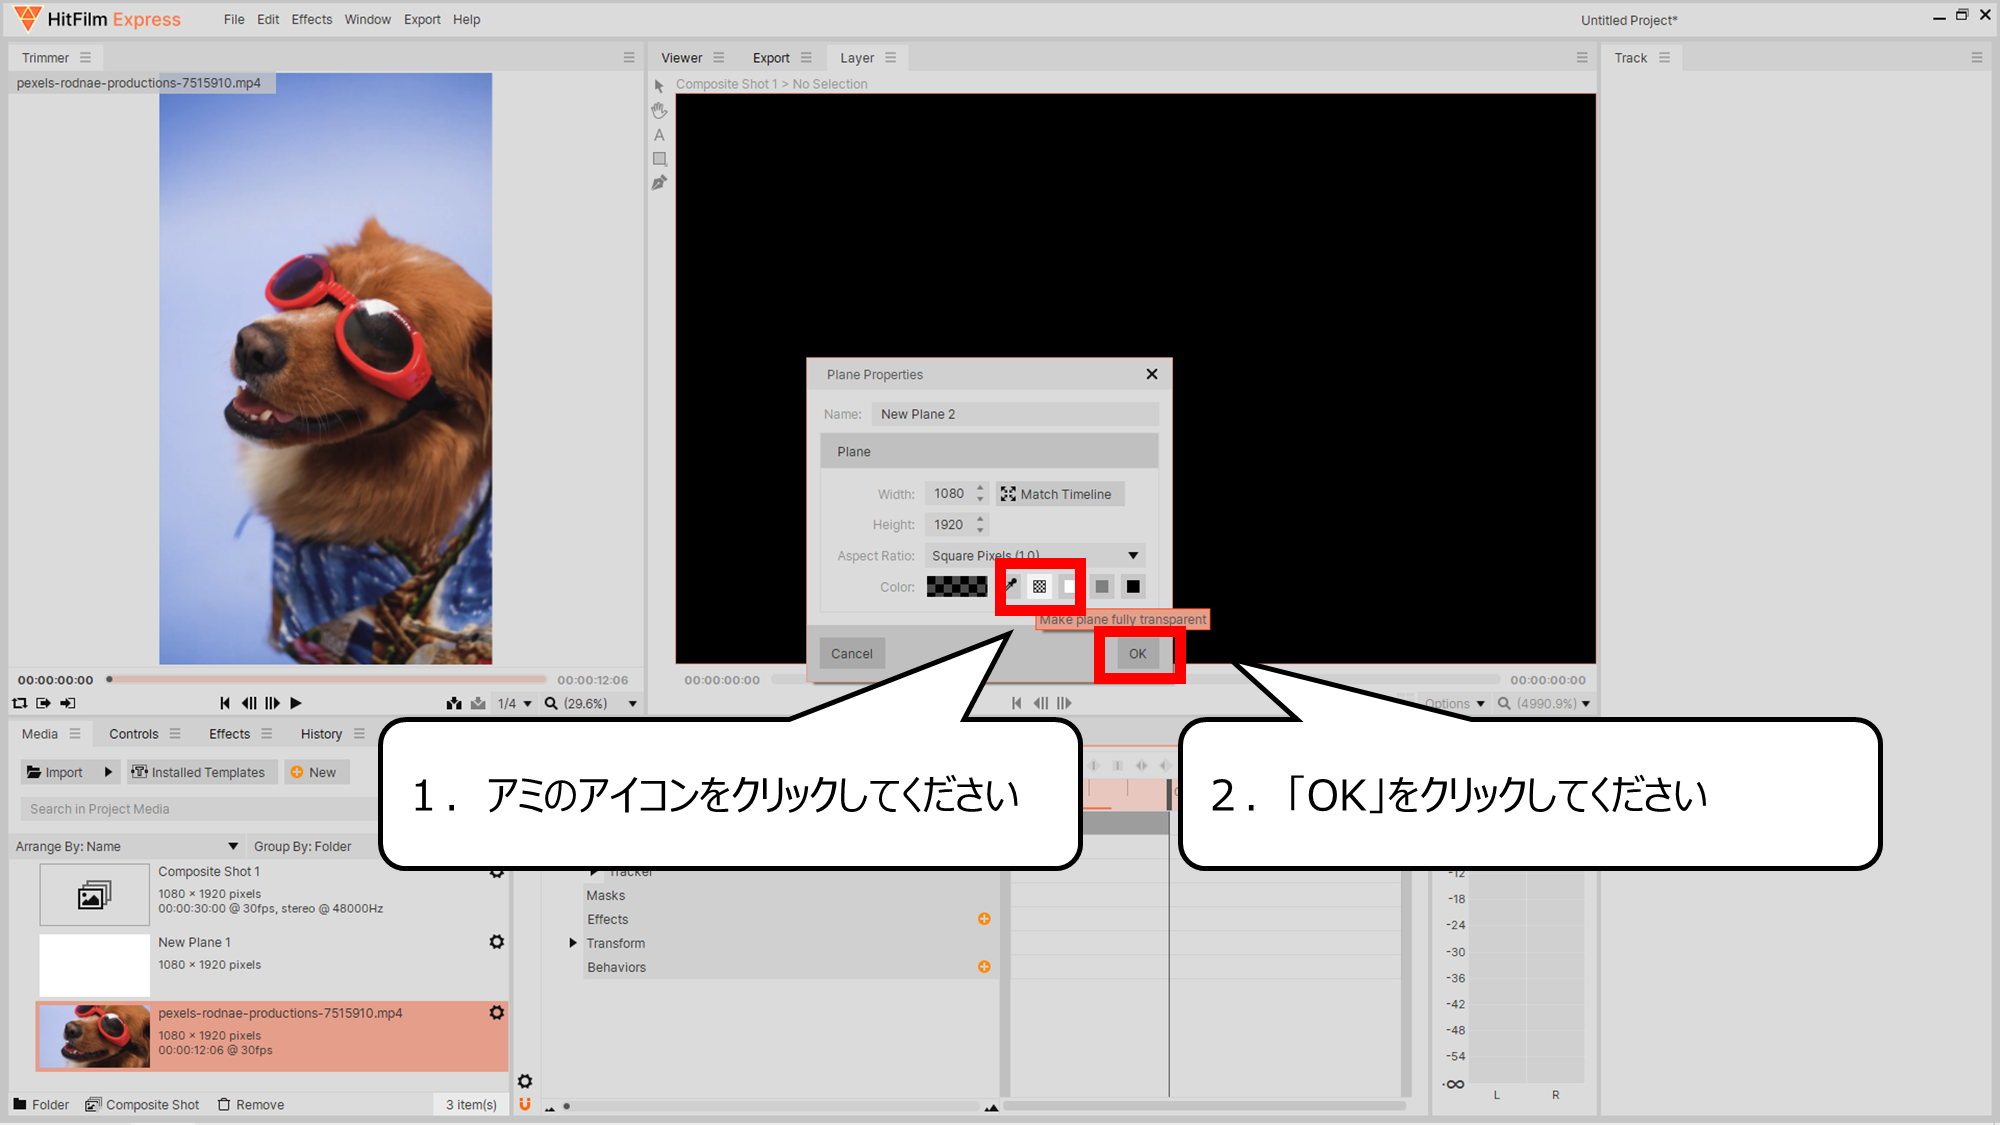The width and height of the screenshot is (2000, 1125).
Task: Click the Folder button in Media panel
Action: 41,1104
